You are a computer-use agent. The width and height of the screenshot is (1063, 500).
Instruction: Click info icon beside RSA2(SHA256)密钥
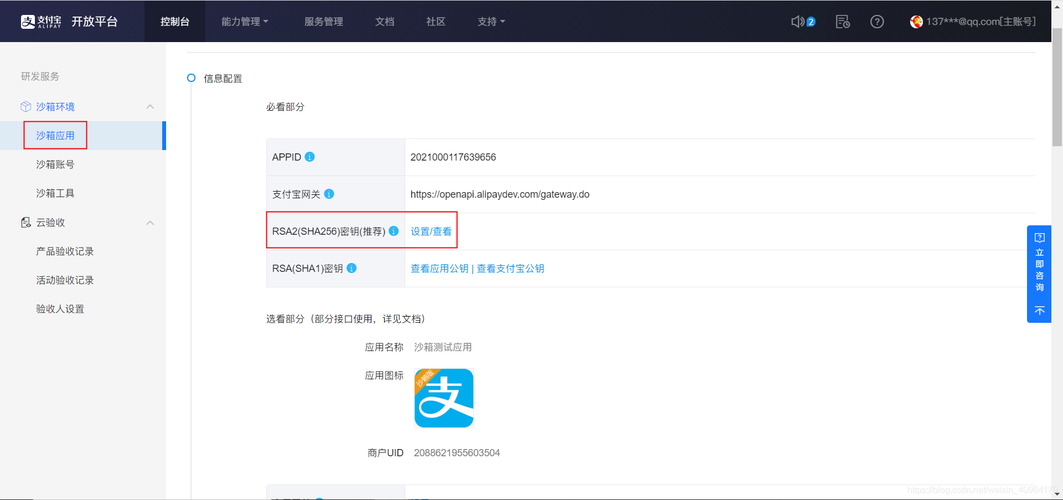click(394, 231)
